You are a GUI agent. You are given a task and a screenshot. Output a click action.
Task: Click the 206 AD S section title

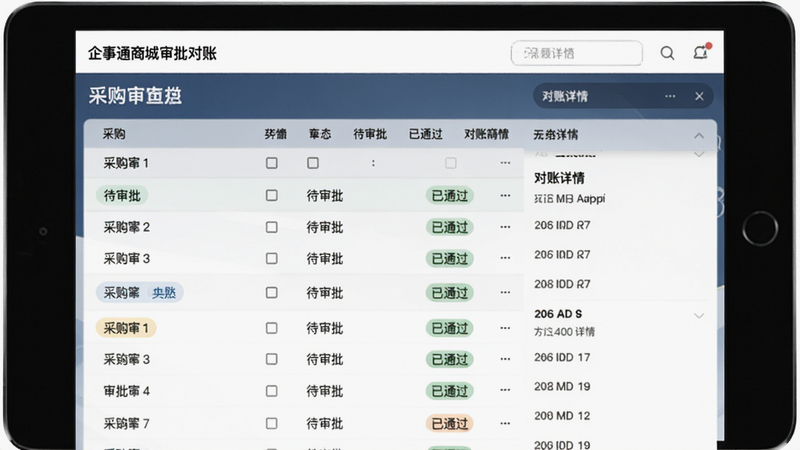[x=558, y=314]
